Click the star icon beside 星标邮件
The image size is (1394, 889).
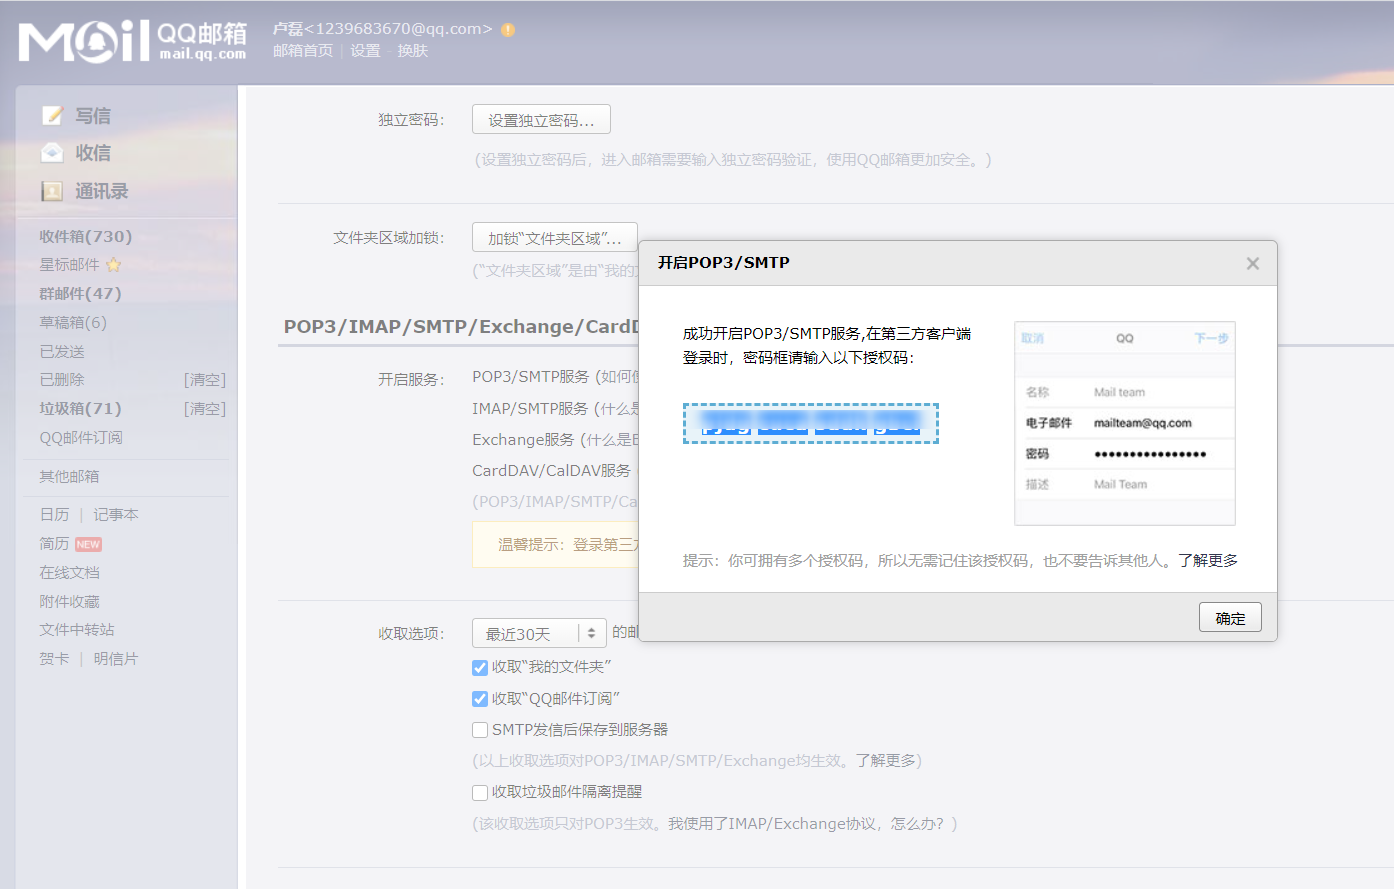[x=113, y=265]
